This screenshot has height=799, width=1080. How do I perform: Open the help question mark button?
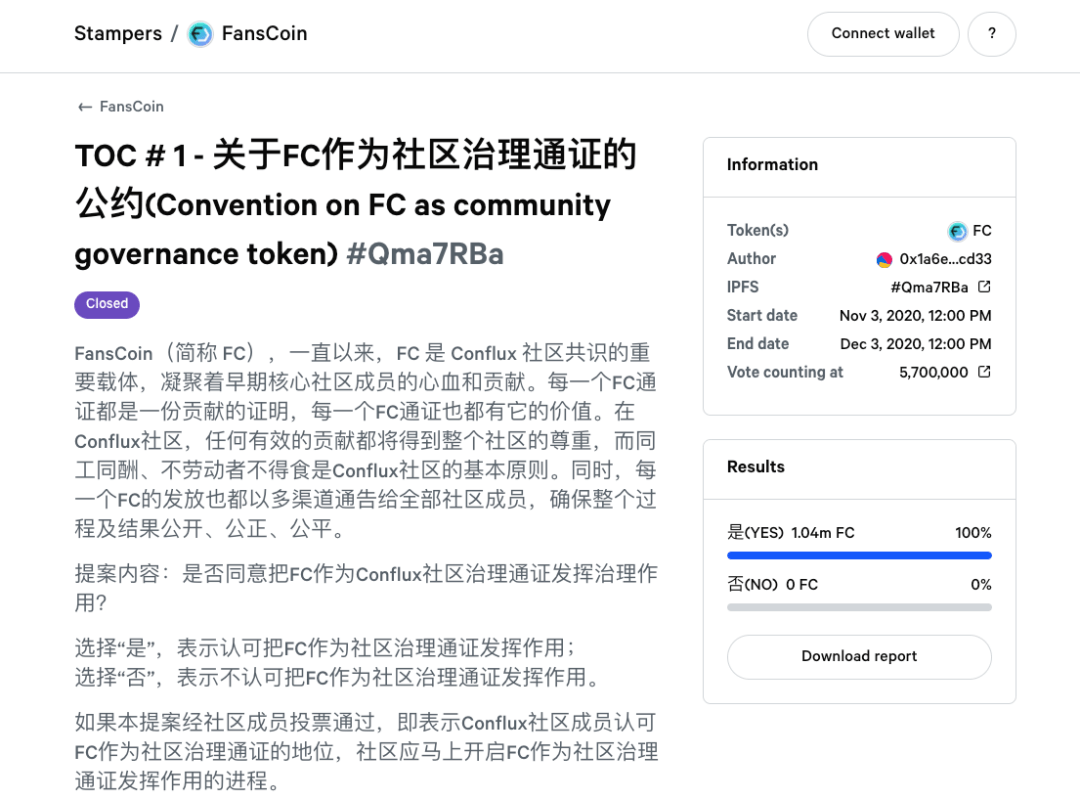pyautogui.click(x=992, y=34)
